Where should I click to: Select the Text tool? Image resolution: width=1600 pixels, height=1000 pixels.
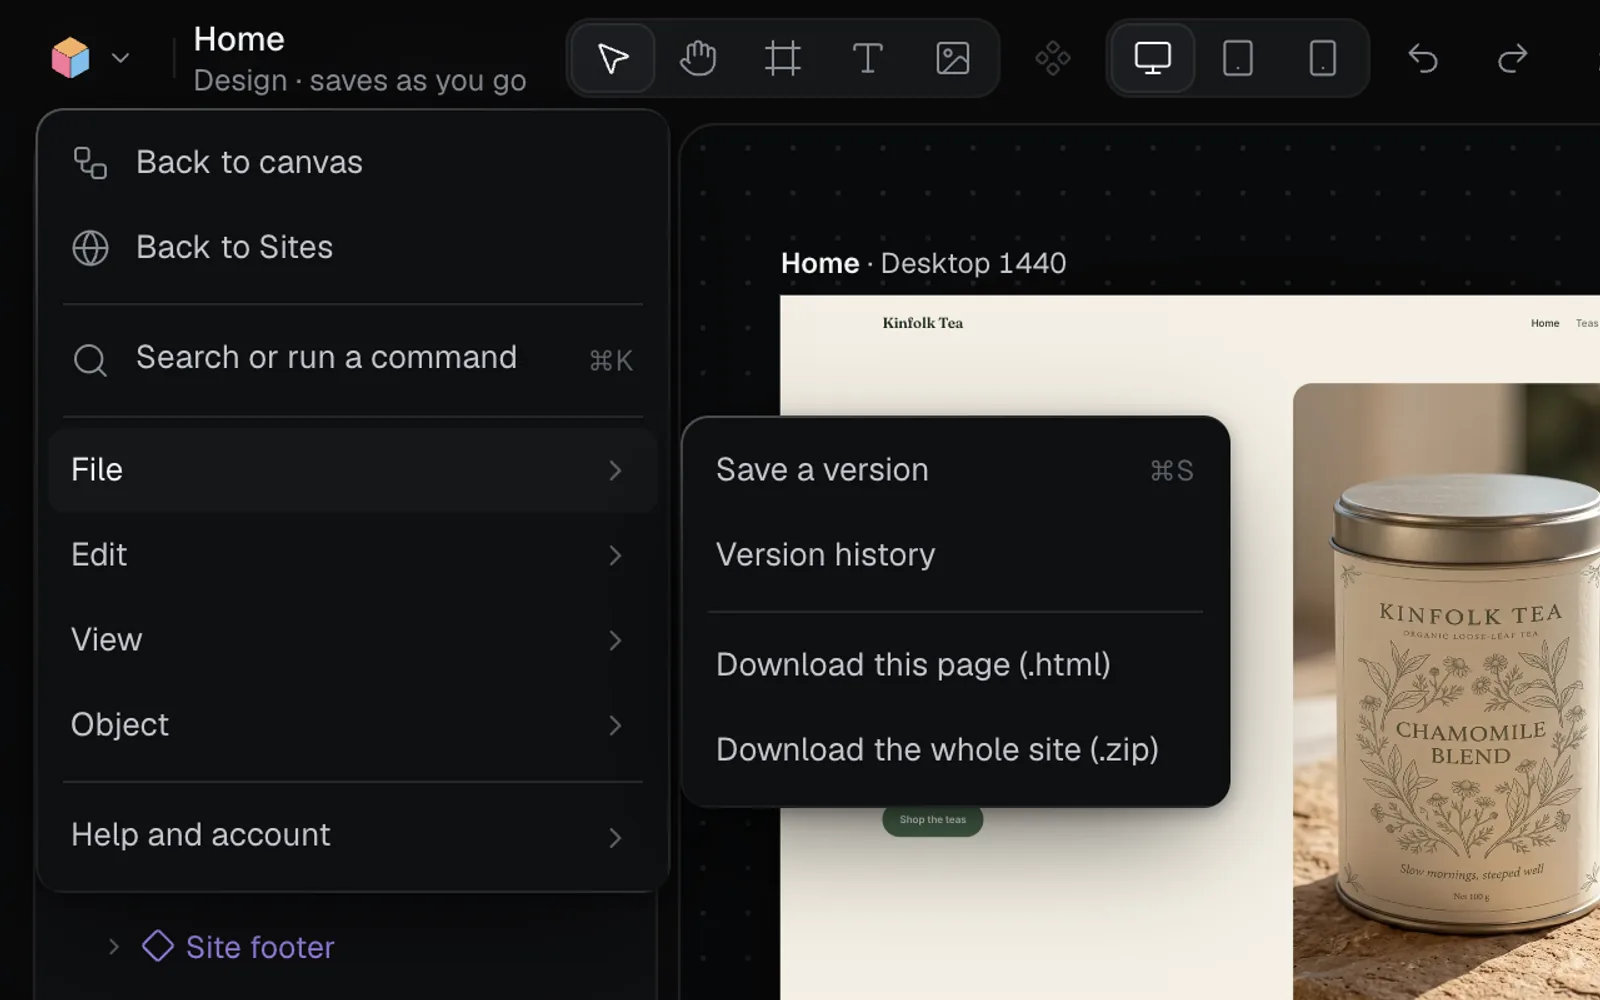pos(867,58)
